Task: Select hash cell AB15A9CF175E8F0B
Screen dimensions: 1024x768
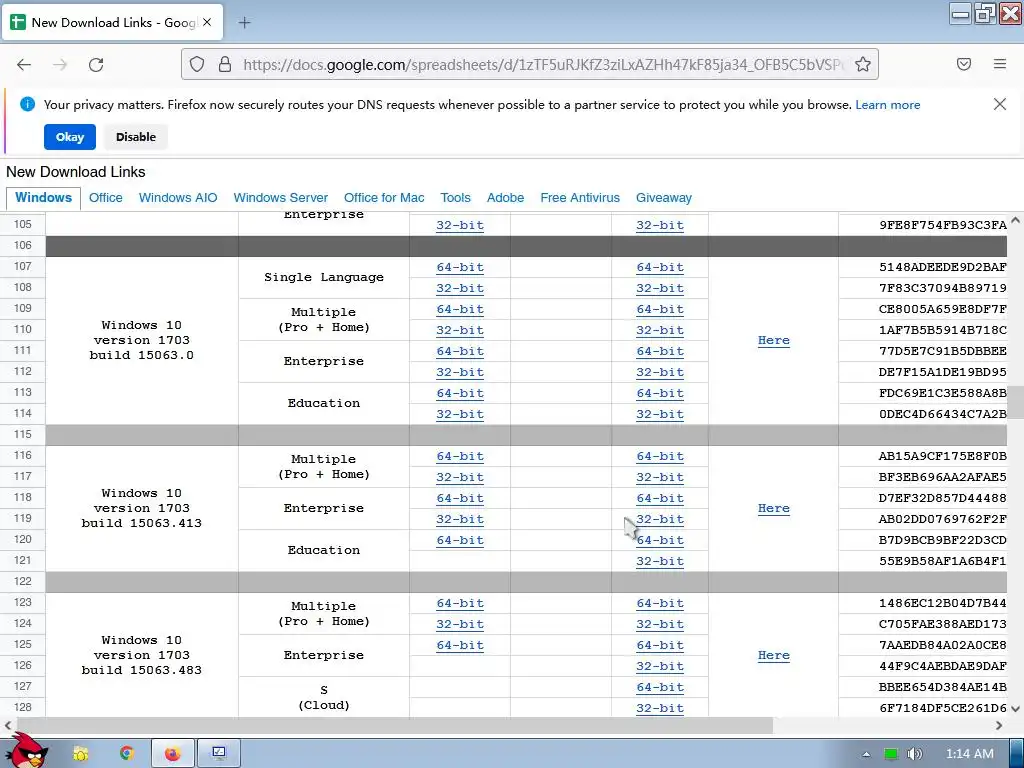Action: (923, 456)
